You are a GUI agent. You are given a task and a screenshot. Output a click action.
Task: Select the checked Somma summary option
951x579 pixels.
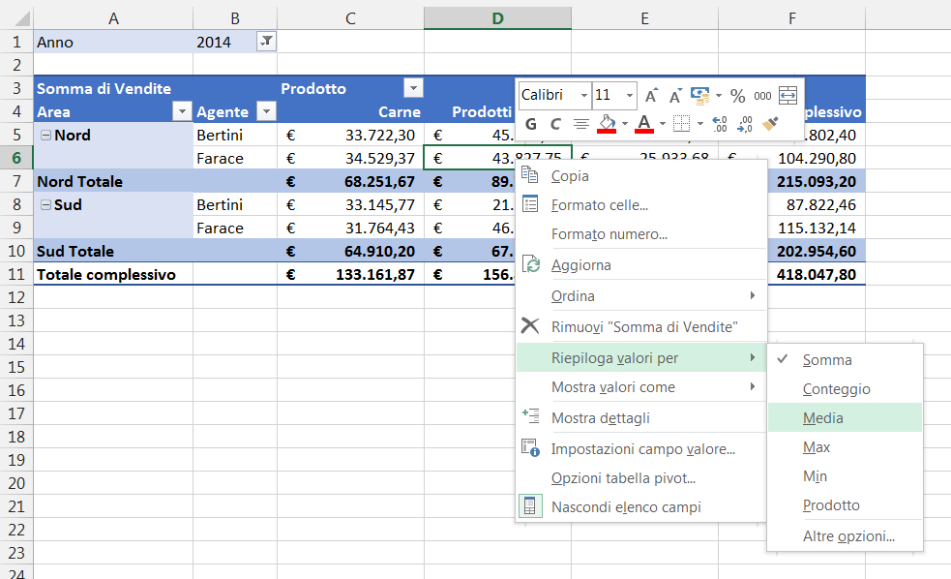click(x=827, y=360)
